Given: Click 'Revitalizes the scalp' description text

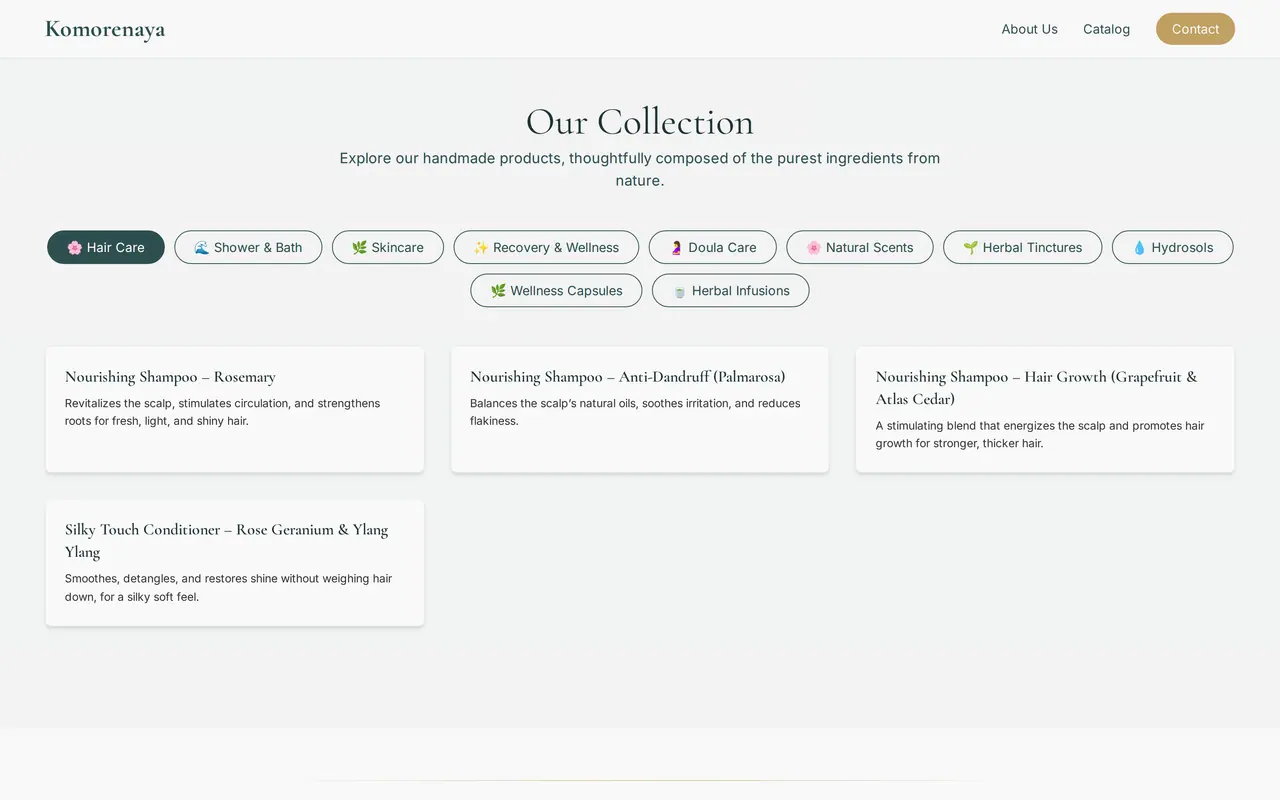Looking at the screenshot, I should [223, 412].
